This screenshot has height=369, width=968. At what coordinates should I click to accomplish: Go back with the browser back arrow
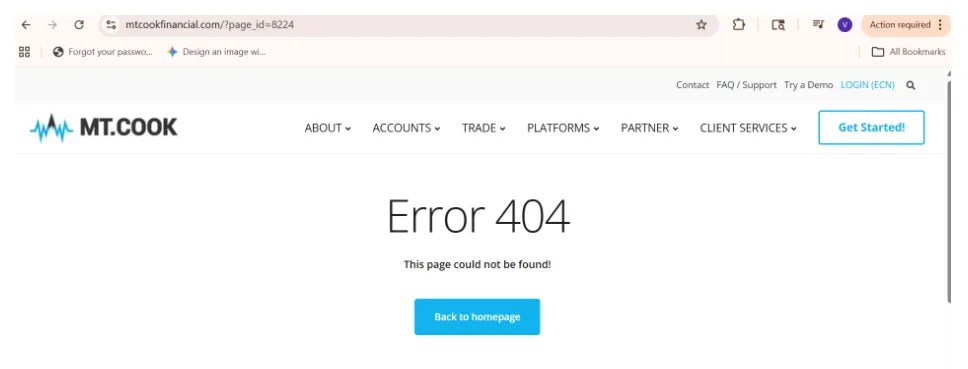(x=25, y=25)
